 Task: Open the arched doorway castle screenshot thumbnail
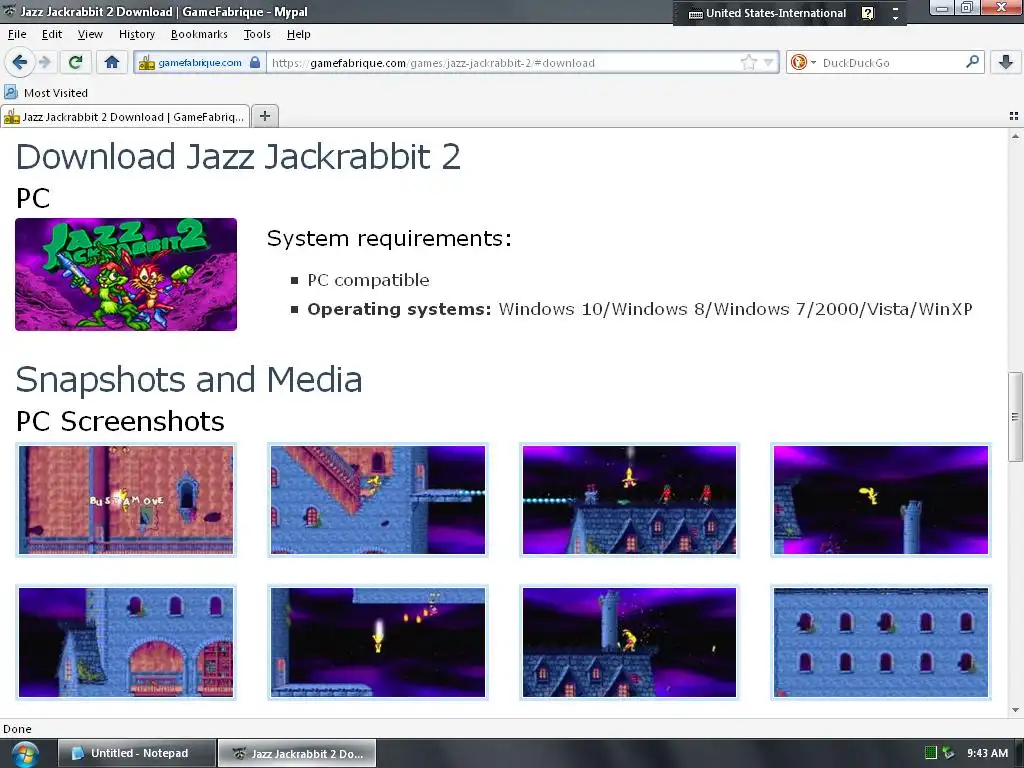click(x=126, y=643)
